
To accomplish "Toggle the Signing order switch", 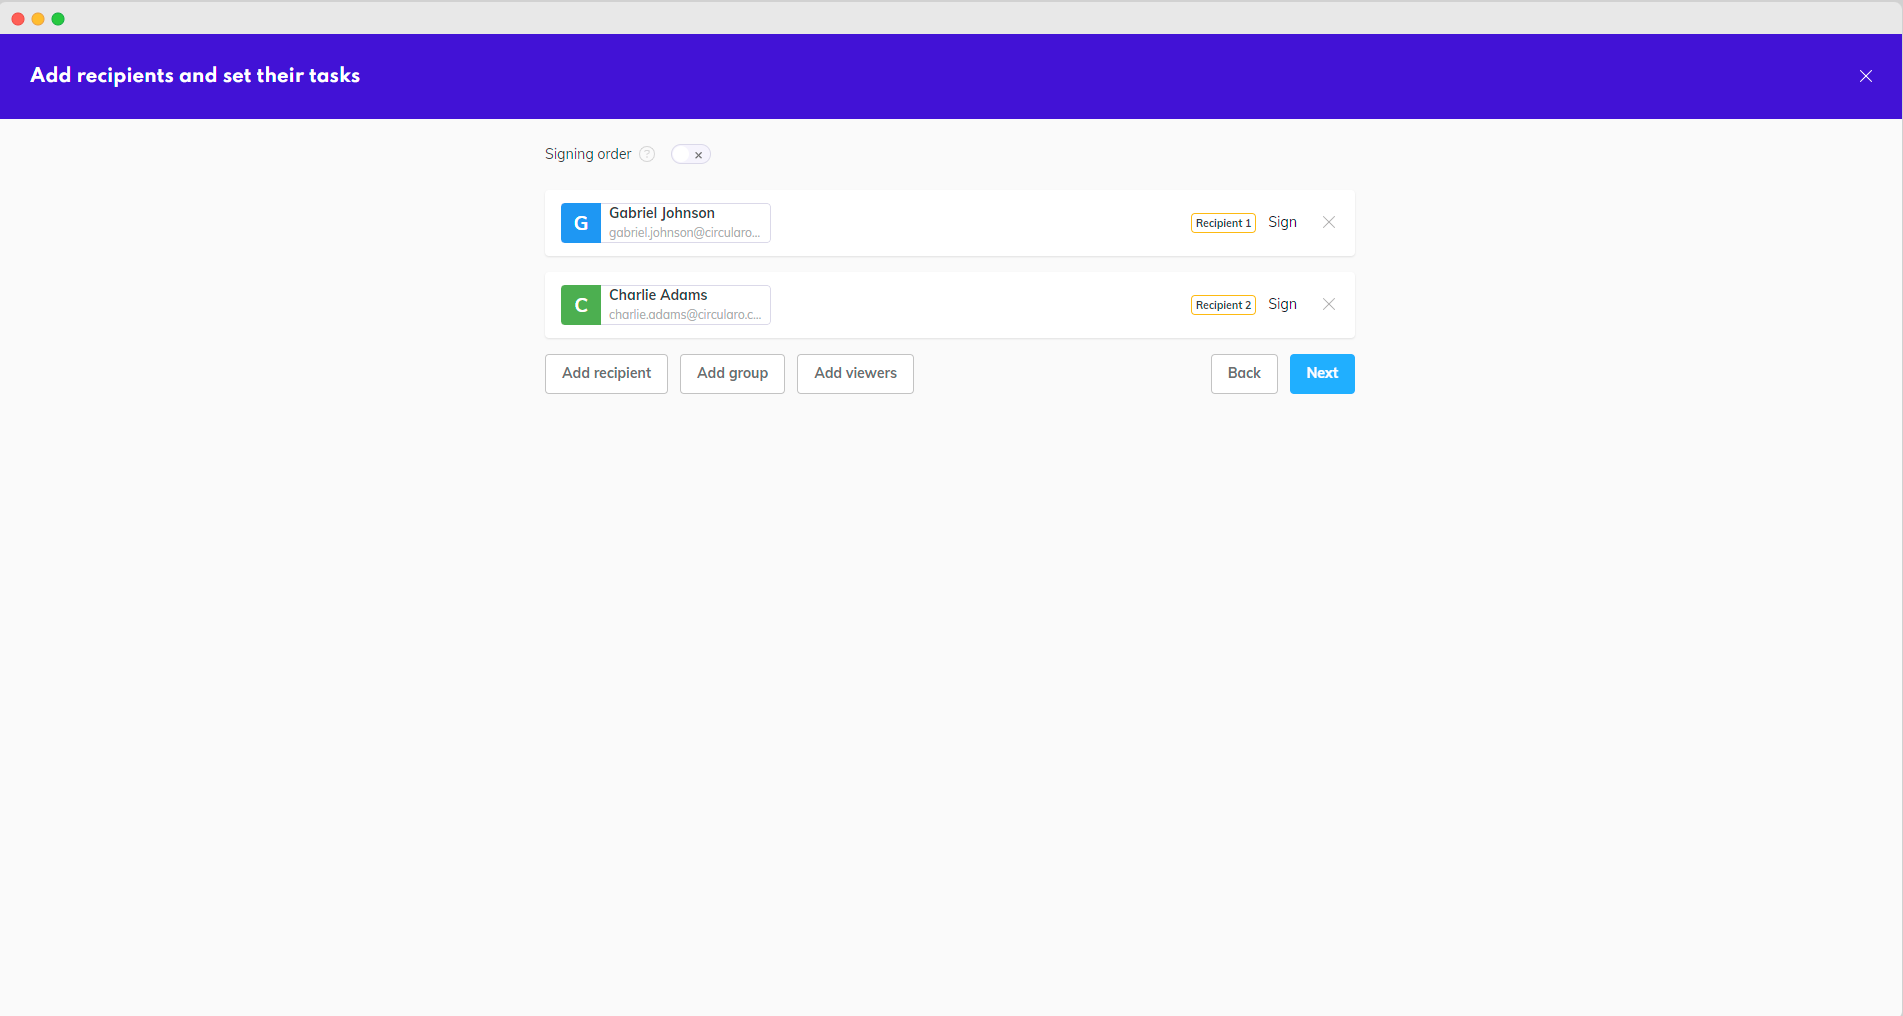I will pos(690,154).
